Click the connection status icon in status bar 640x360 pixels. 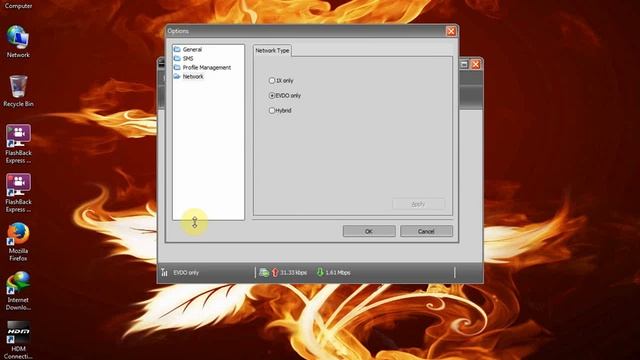click(264, 272)
